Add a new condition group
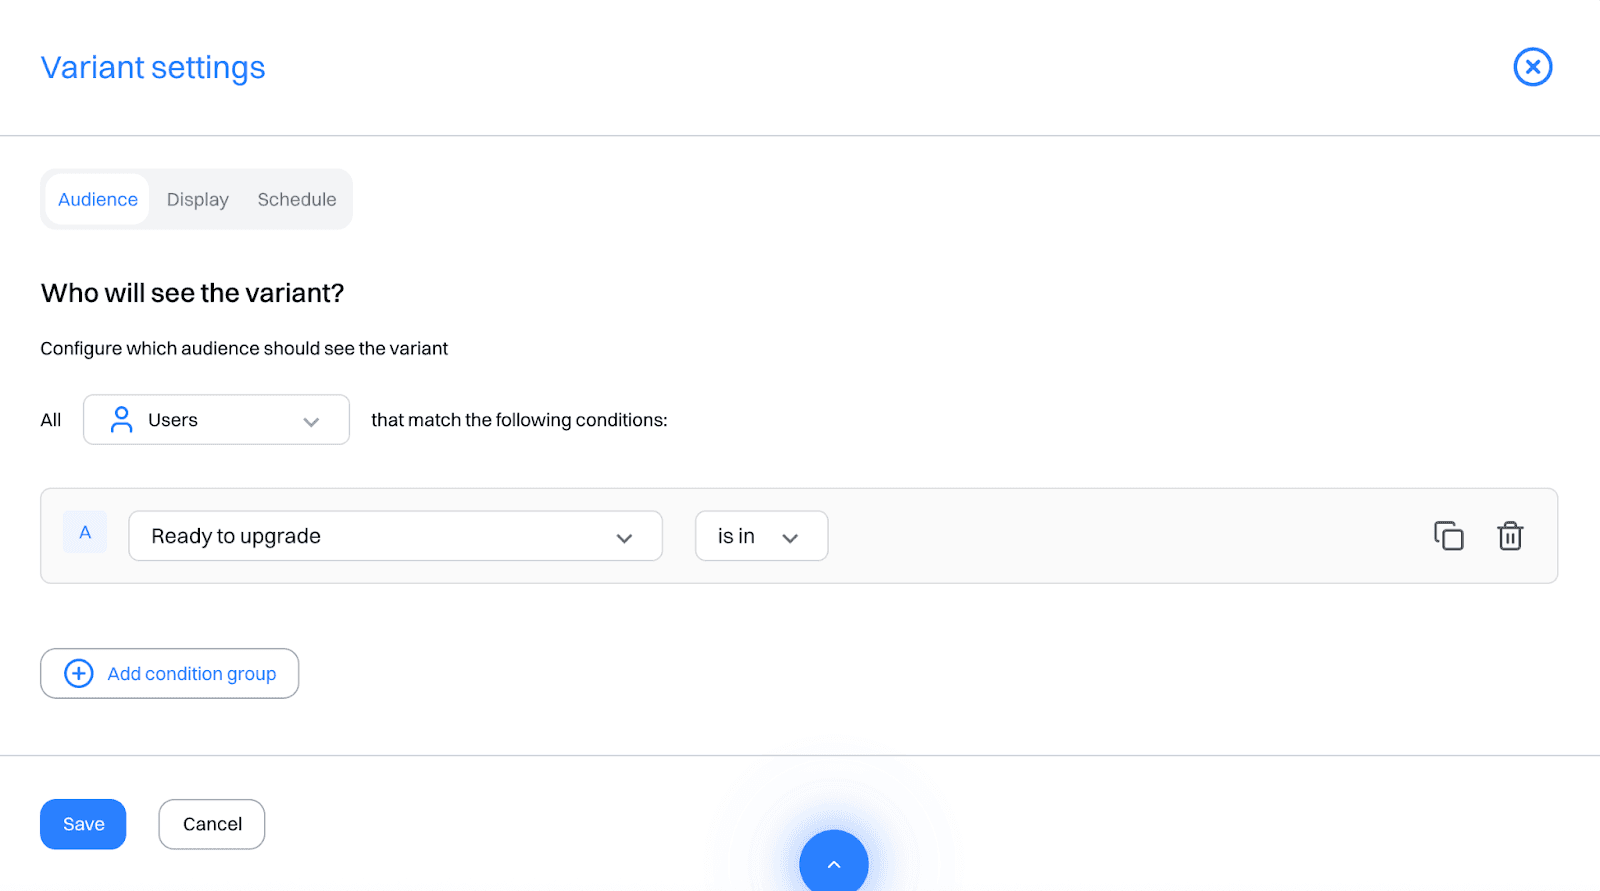This screenshot has width=1600, height=891. point(170,674)
